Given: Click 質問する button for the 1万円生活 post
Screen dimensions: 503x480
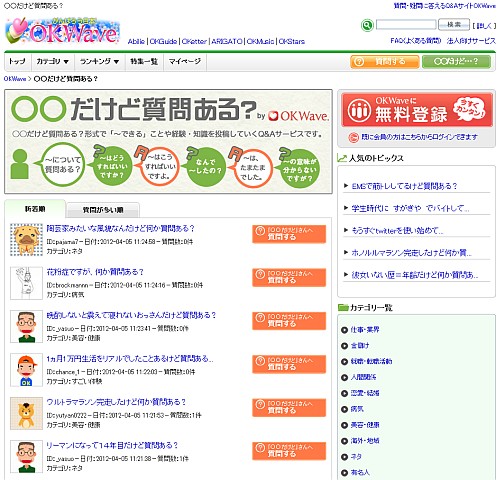Looking at the screenshot, I should (x=289, y=364).
